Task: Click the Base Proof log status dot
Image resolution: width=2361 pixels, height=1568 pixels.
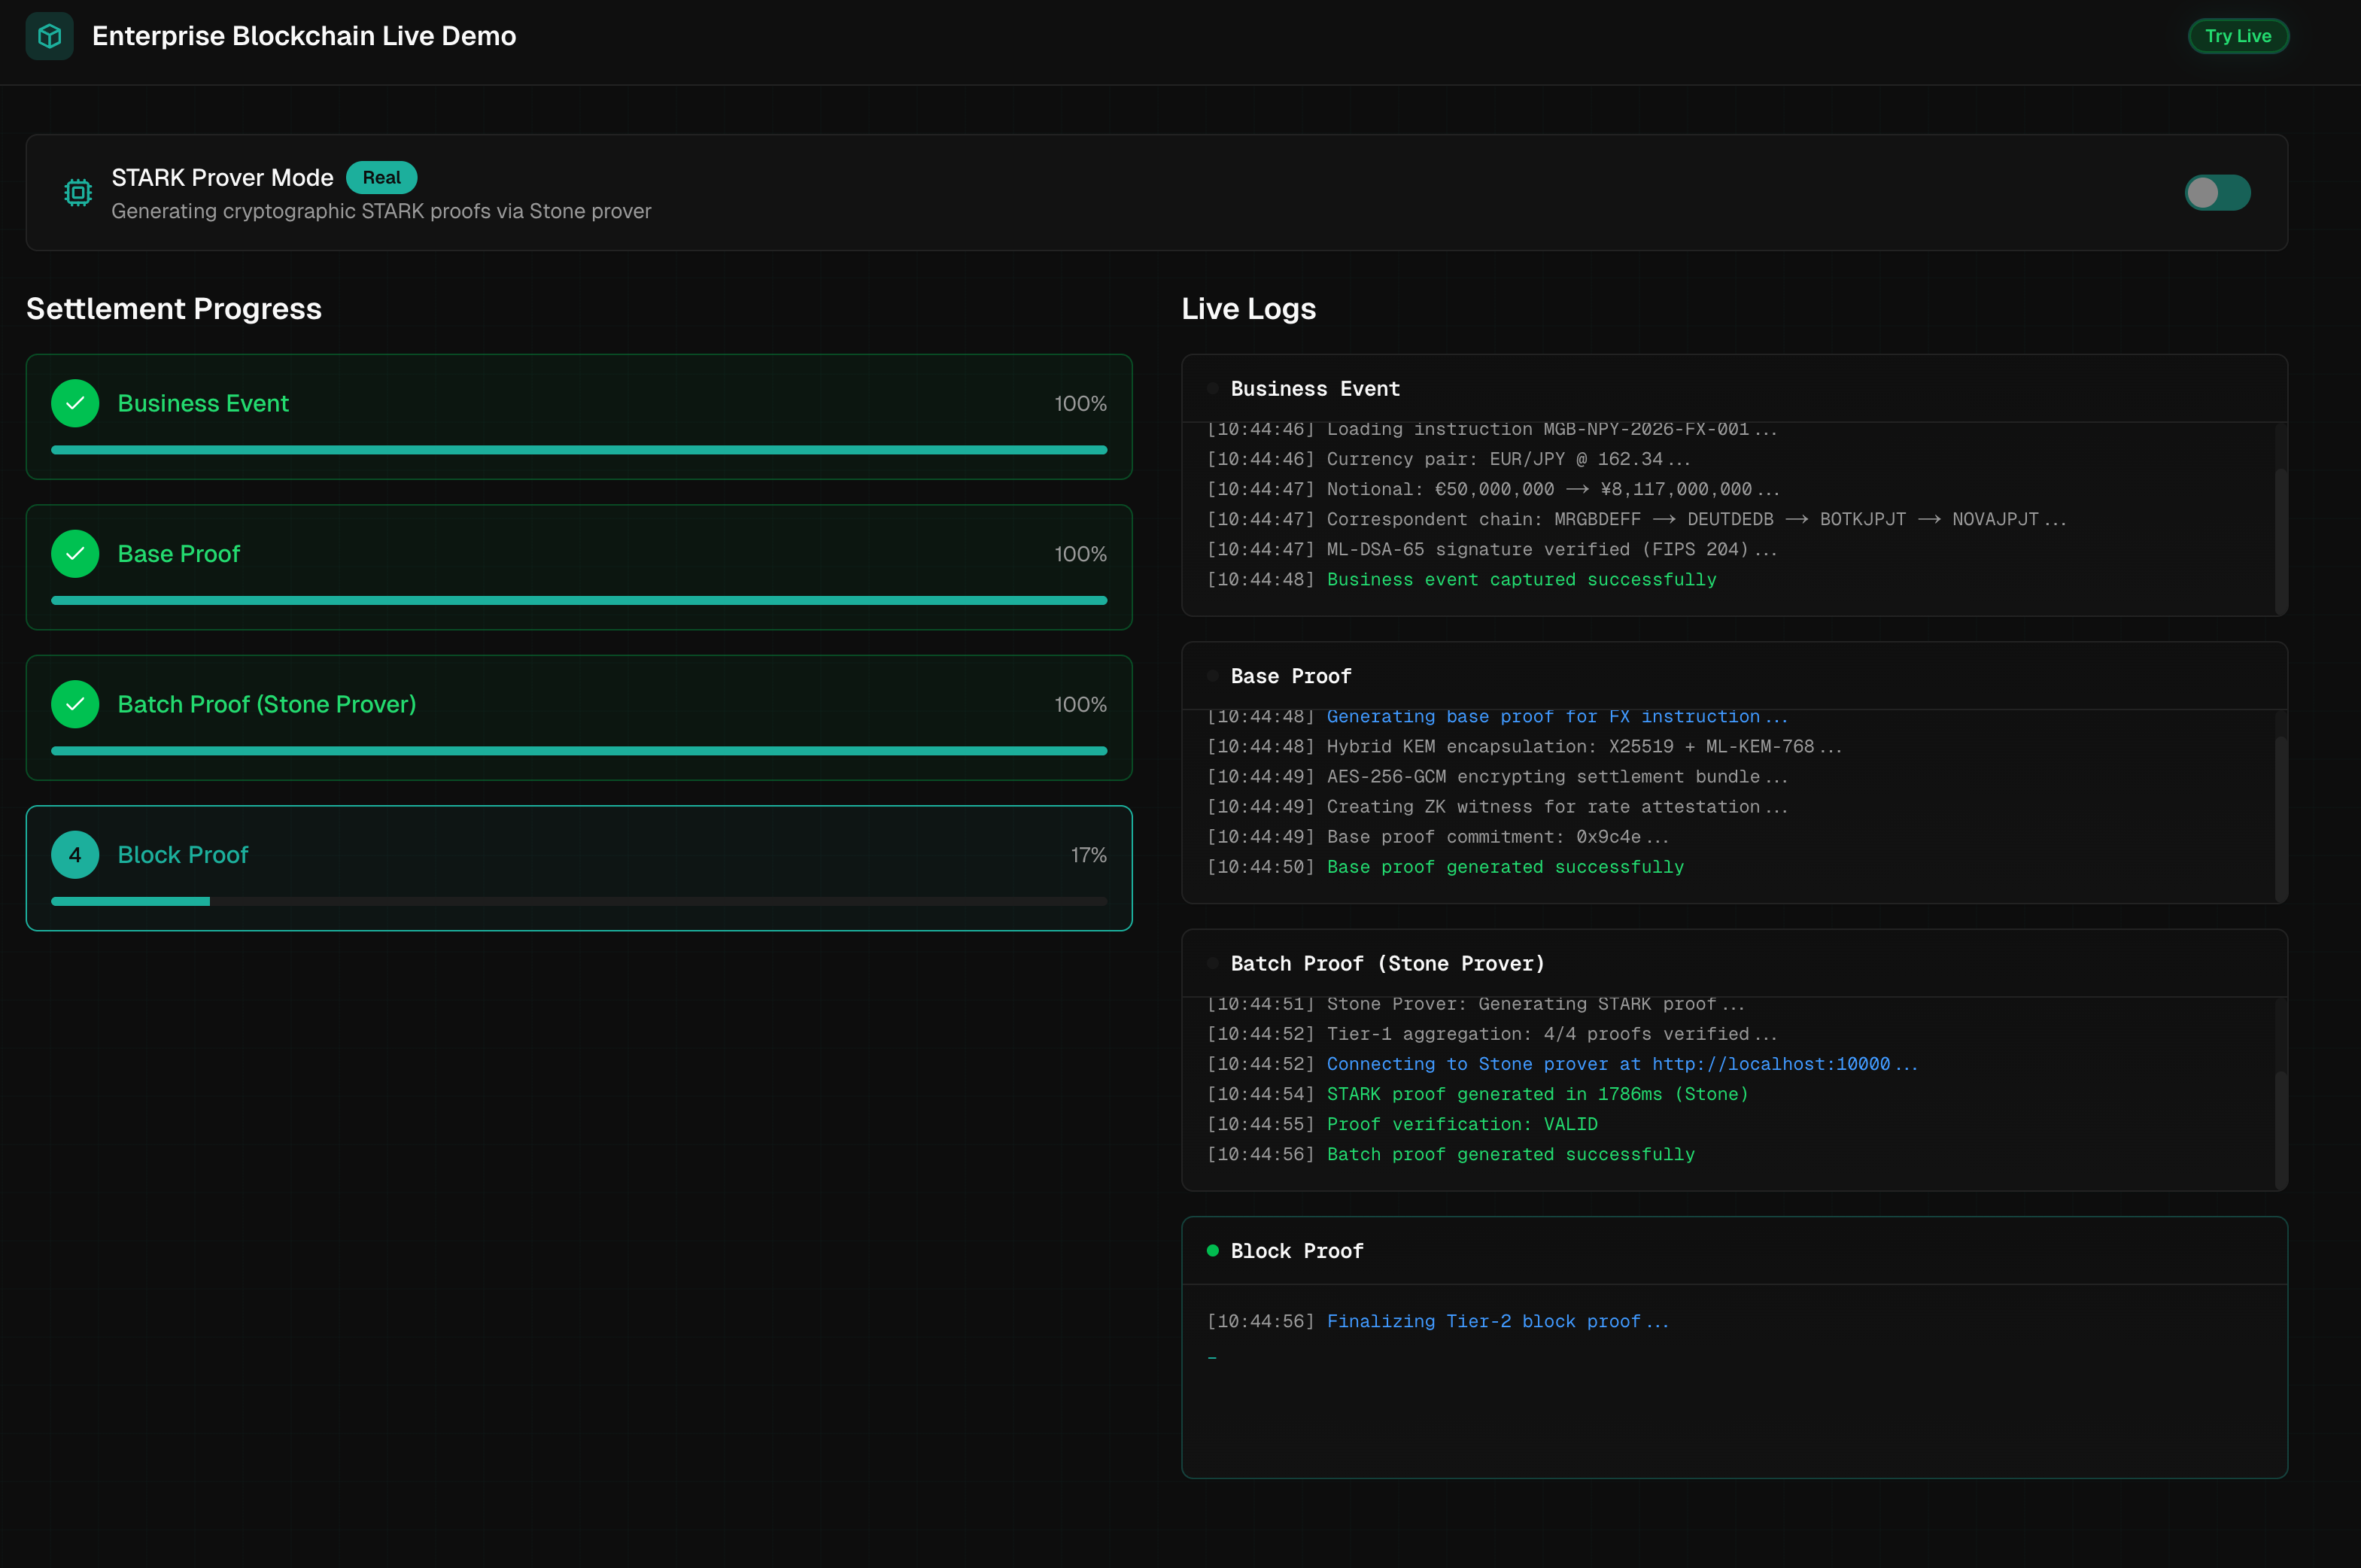Action: 1212,676
